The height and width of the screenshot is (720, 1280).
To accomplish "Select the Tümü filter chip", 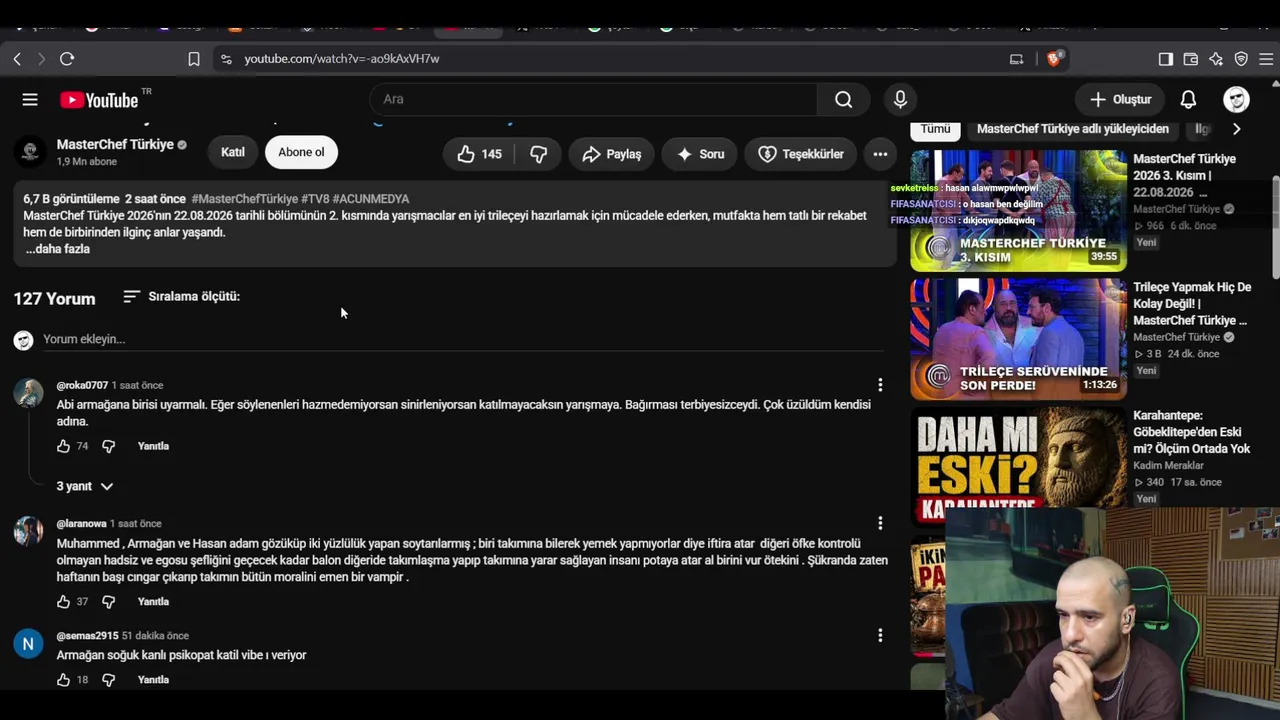I will (936, 129).
